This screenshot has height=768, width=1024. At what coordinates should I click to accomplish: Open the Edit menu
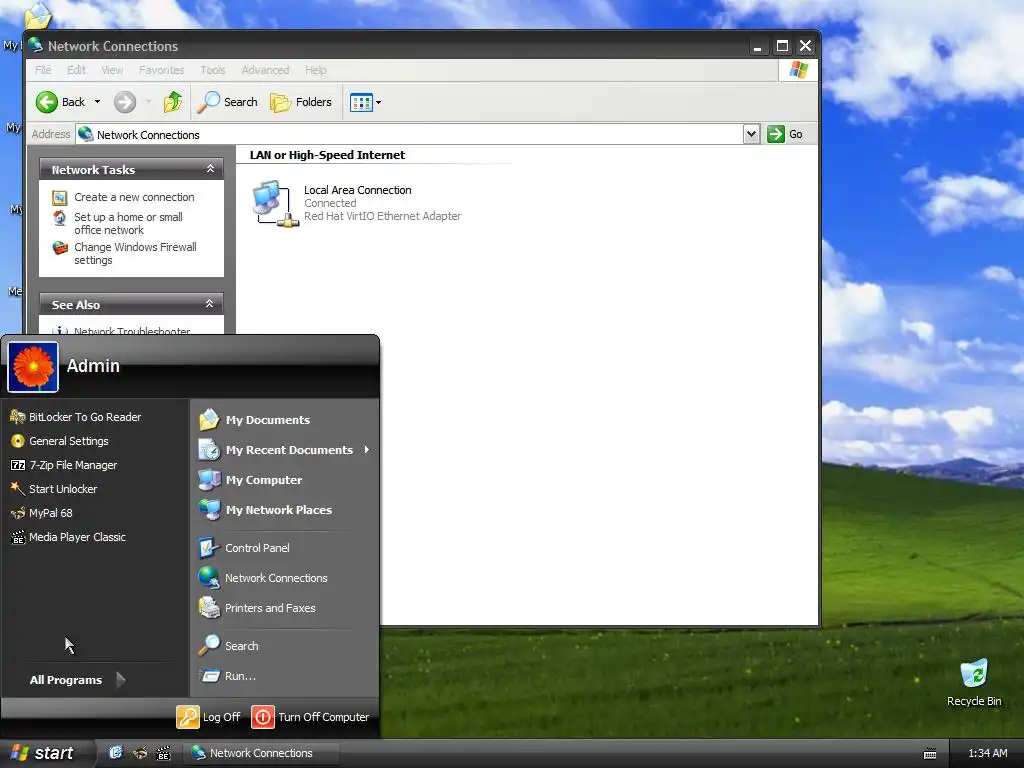click(76, 70)
